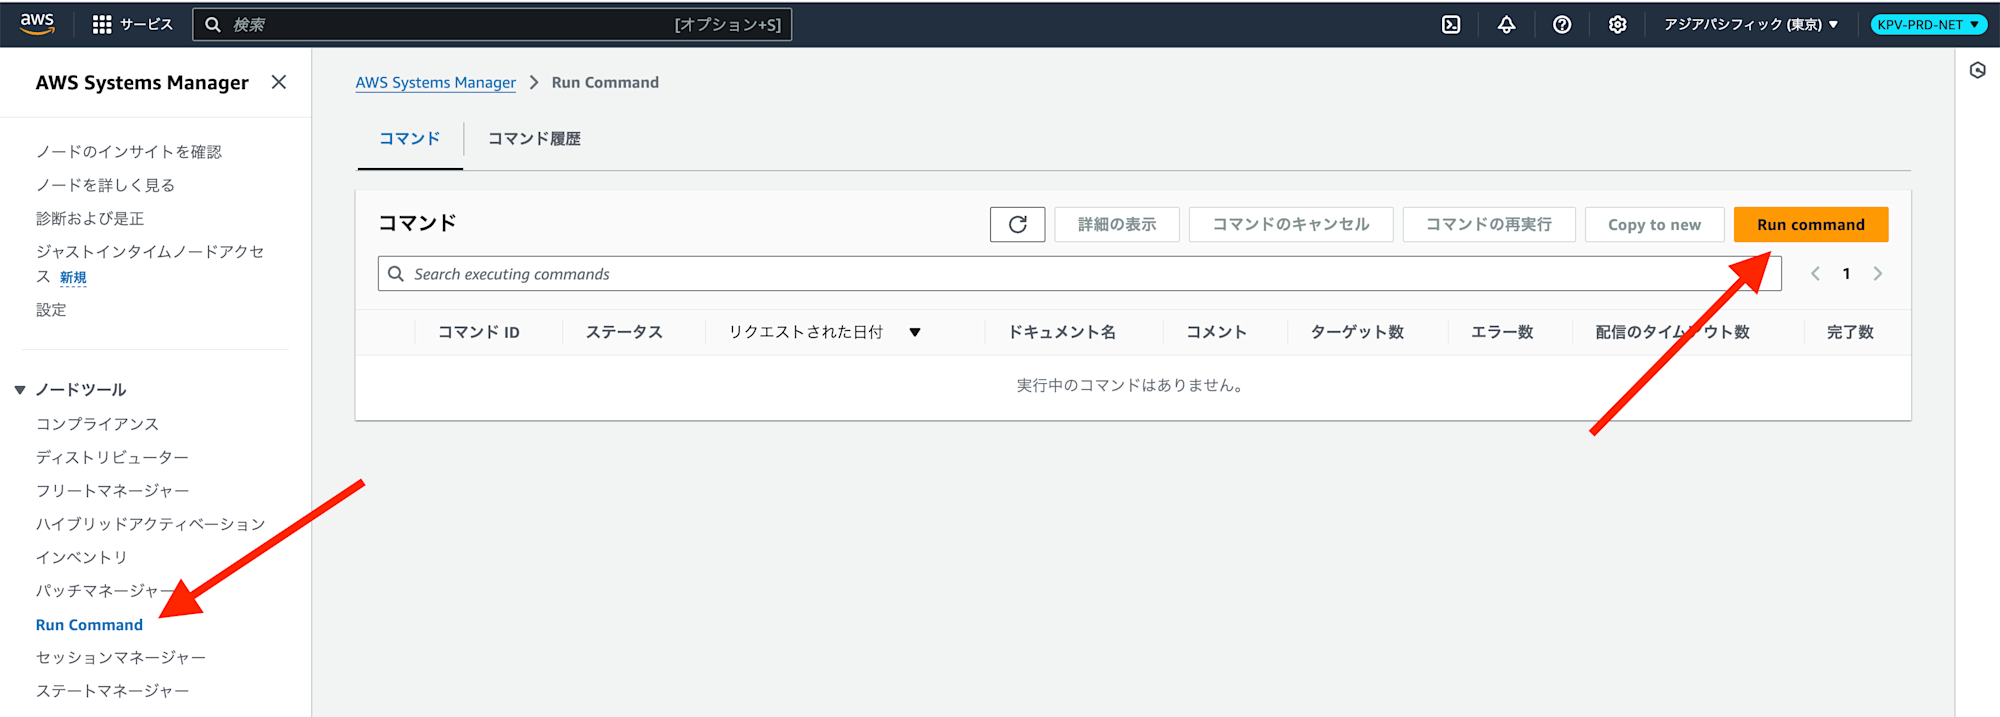Open フリートマネージャー in sidebar

pyautogui.click(x=113, y=490)
